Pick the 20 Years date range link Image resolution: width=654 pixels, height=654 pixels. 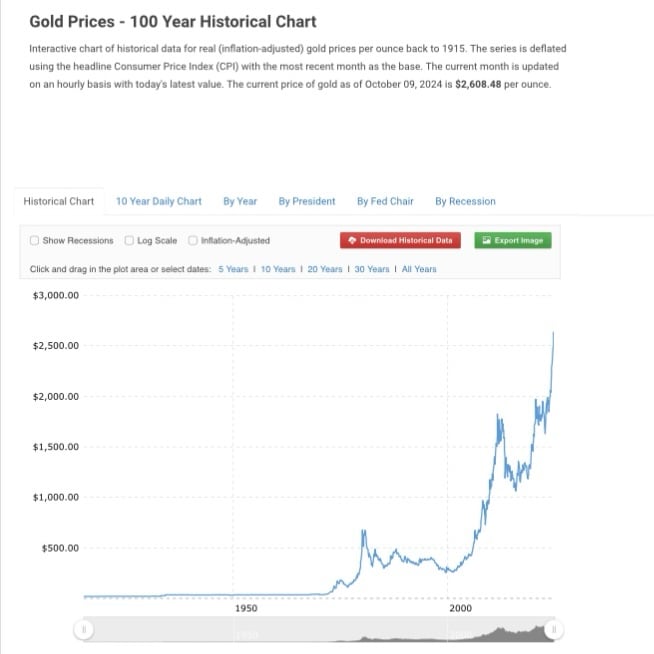(324, 269)
